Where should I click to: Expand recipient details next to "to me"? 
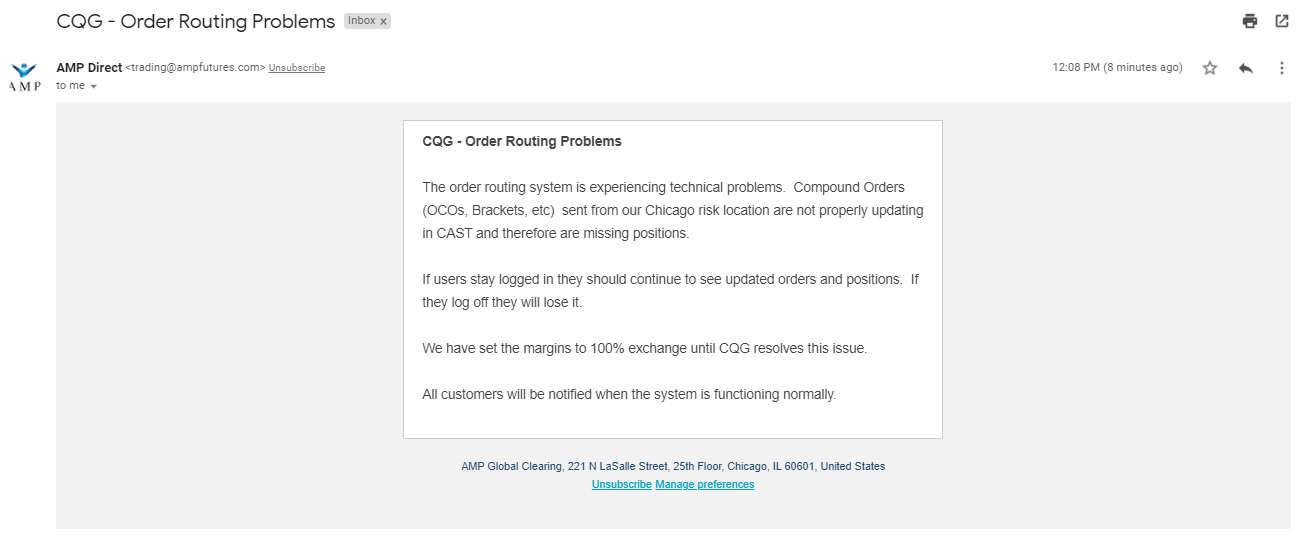click(94, 87)
